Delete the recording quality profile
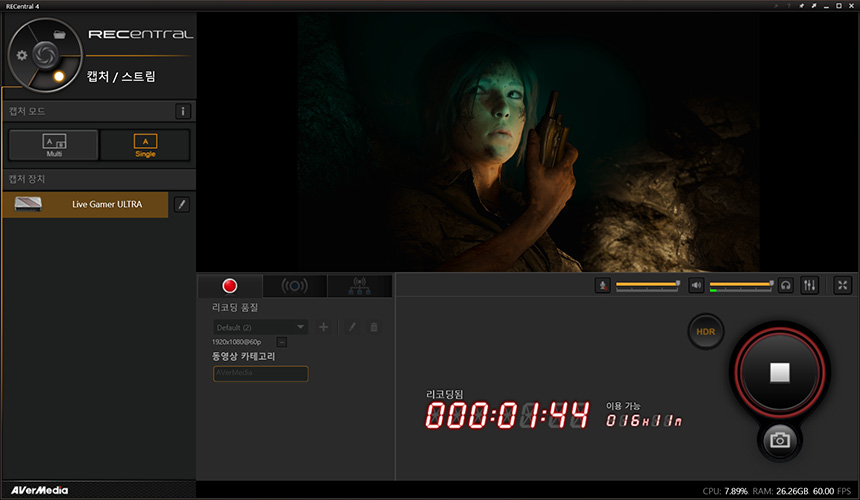The width and height of the screenshot is (860, 500). (374, 327)
